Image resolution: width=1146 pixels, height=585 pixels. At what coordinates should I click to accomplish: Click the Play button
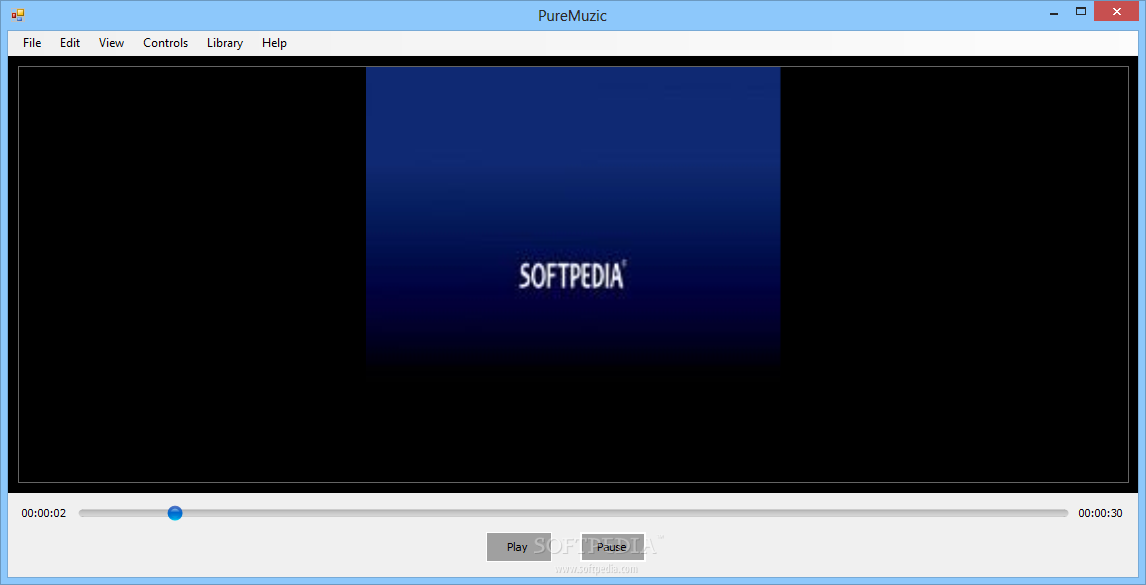(x=518, y=547)
